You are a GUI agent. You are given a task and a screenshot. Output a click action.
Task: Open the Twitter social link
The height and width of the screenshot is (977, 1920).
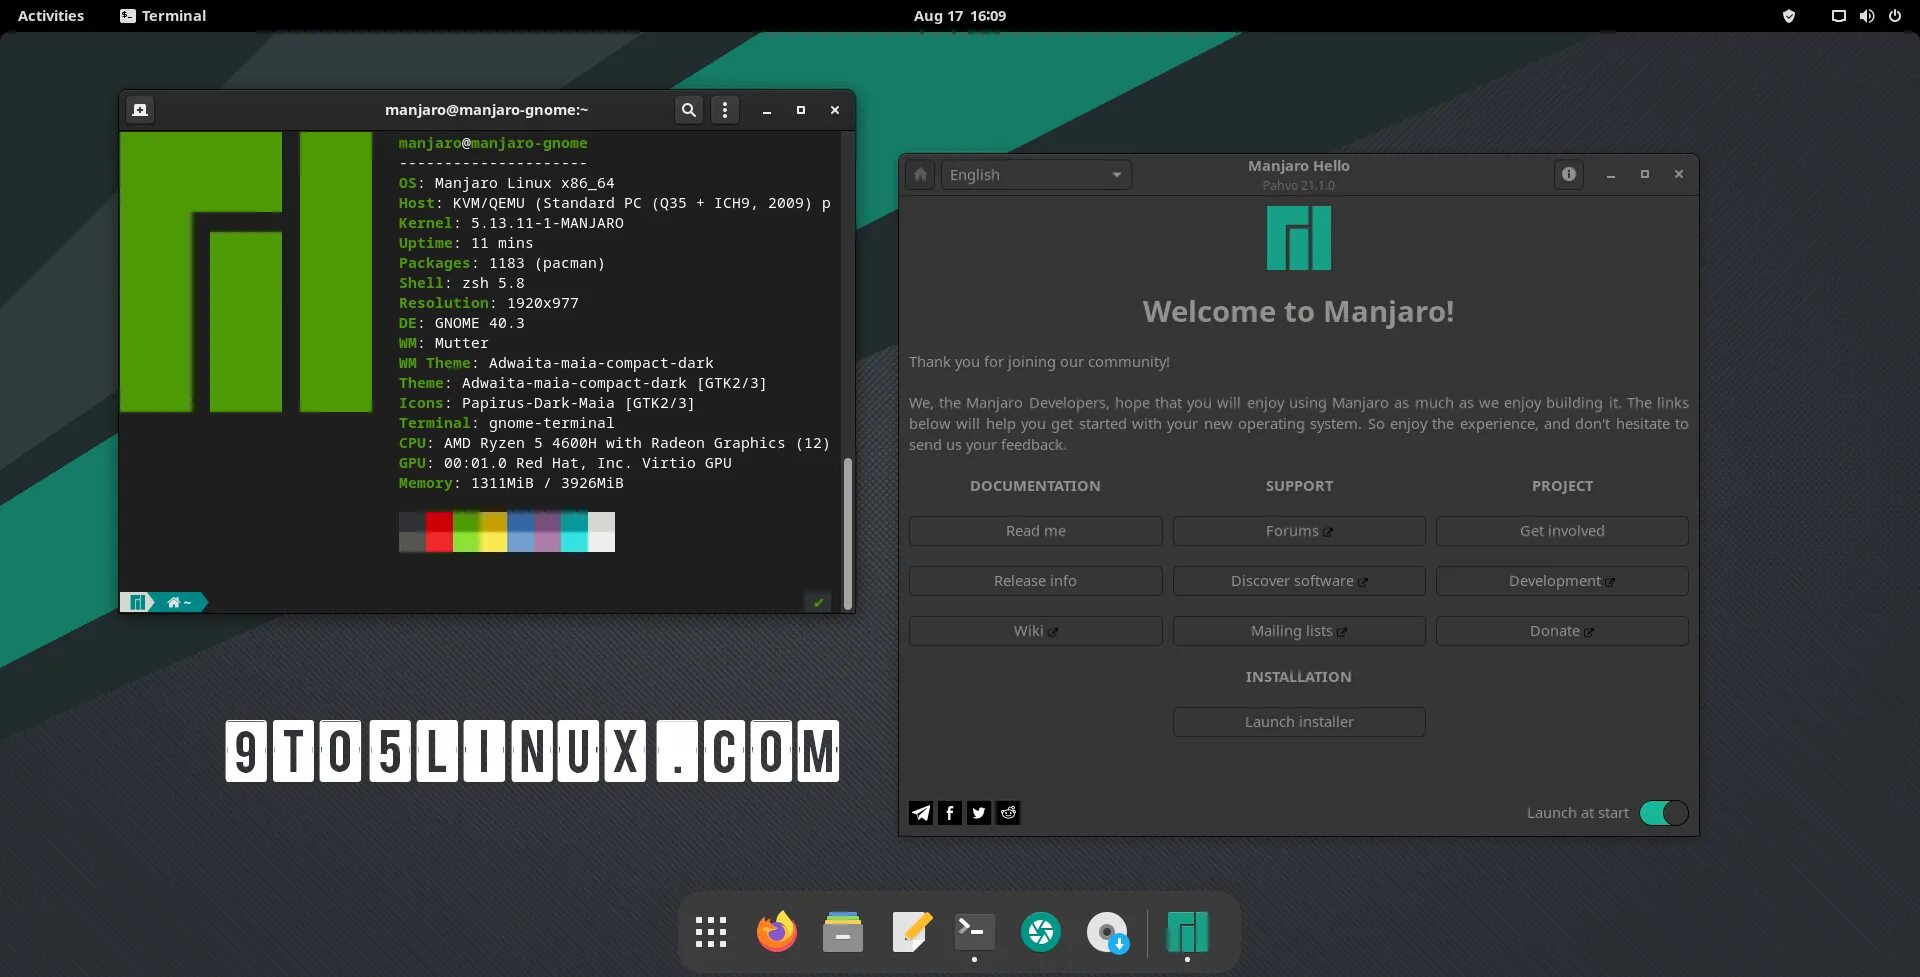coord(979,813)
